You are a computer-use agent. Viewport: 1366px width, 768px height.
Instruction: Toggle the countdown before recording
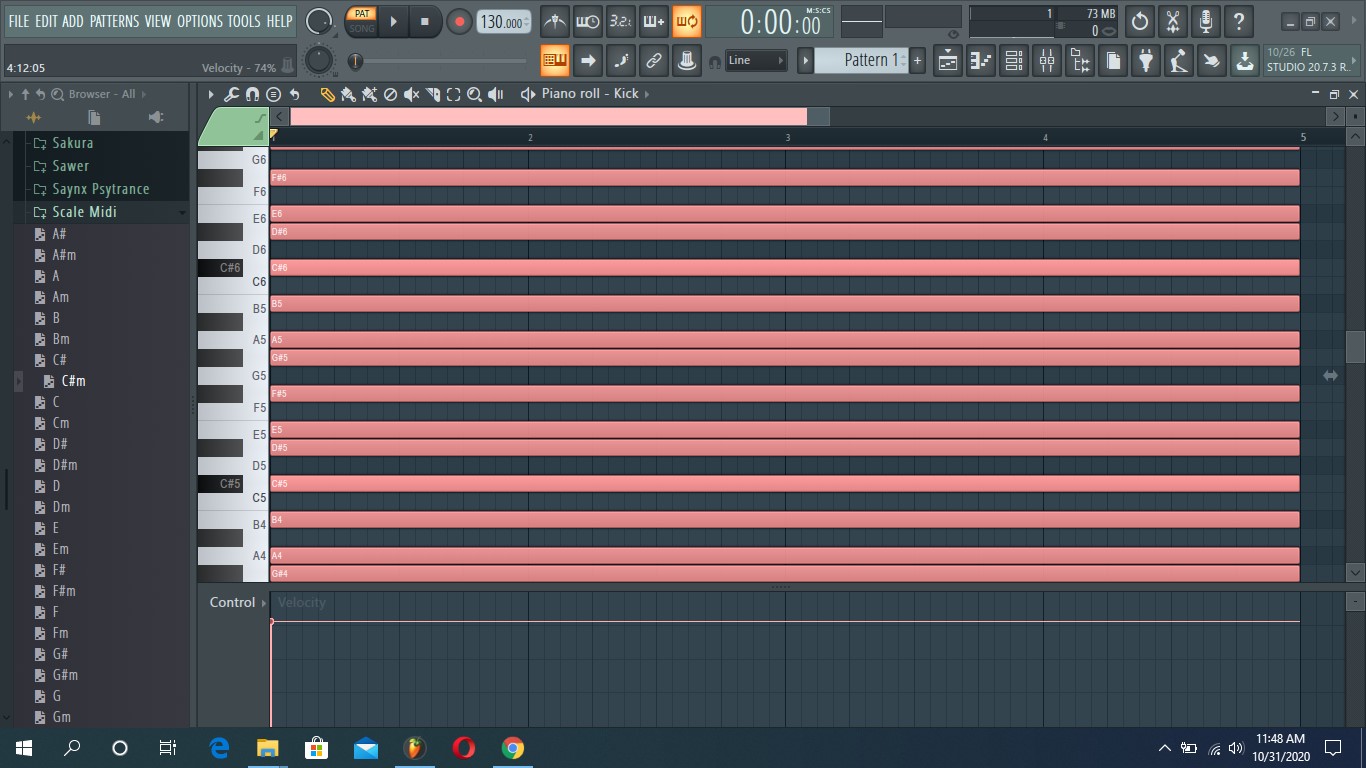(621, 21)
